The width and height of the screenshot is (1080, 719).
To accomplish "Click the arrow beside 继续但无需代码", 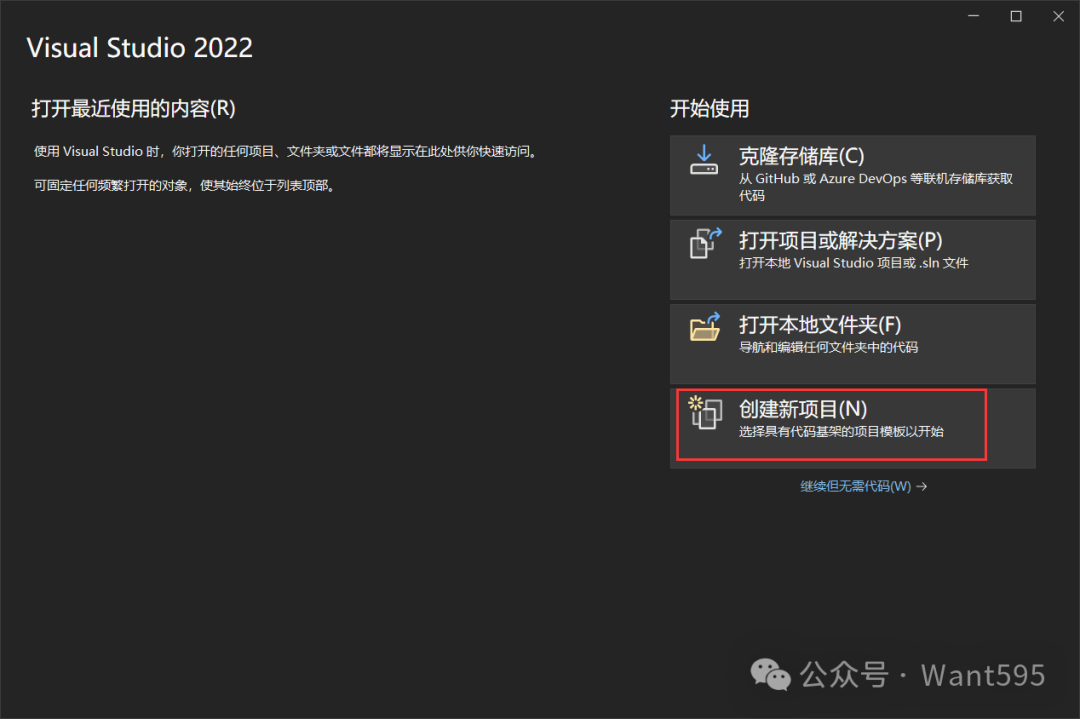I will tap(922, 486).
